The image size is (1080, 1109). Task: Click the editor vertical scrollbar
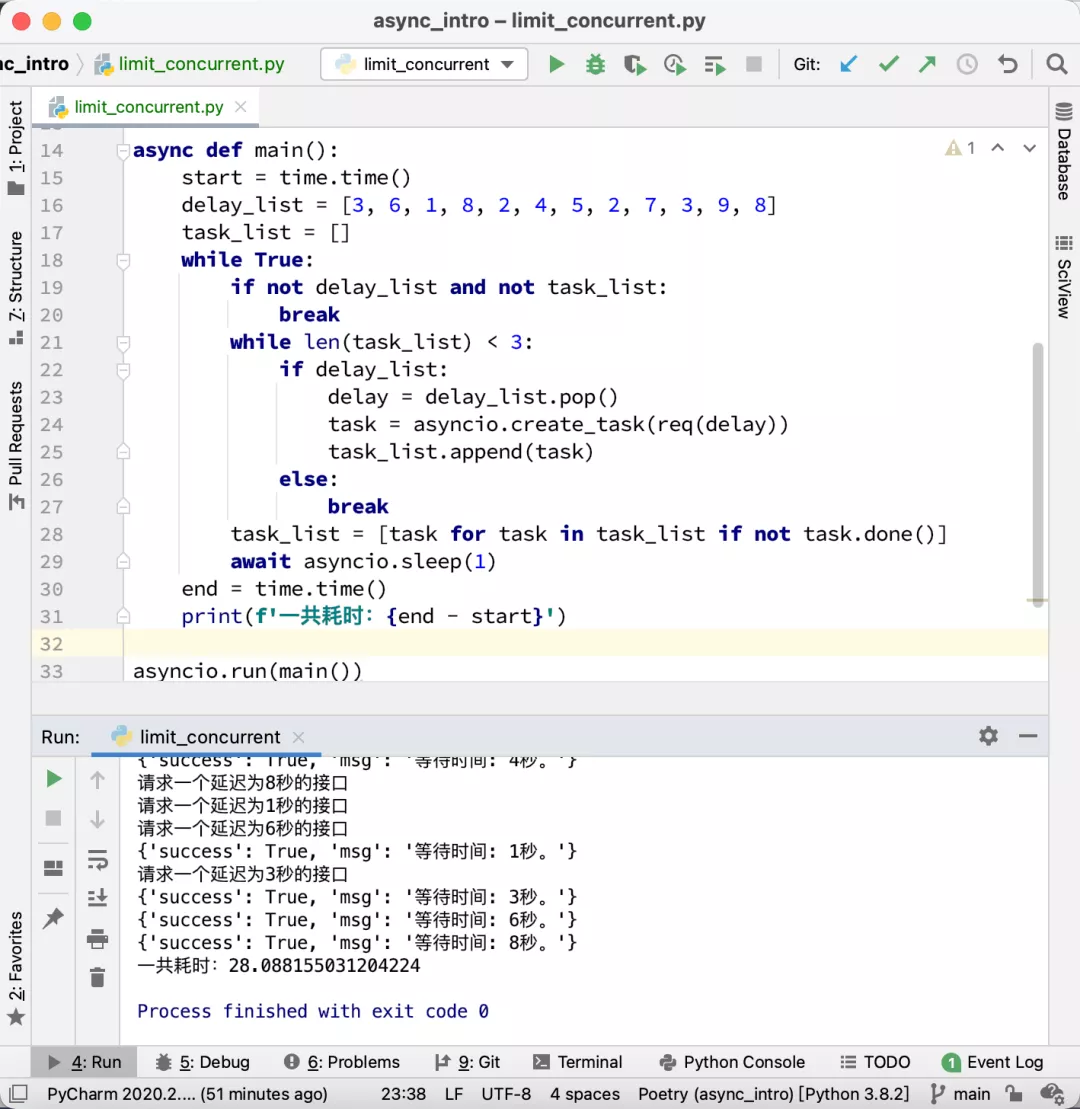click(x=1038, y=470)
